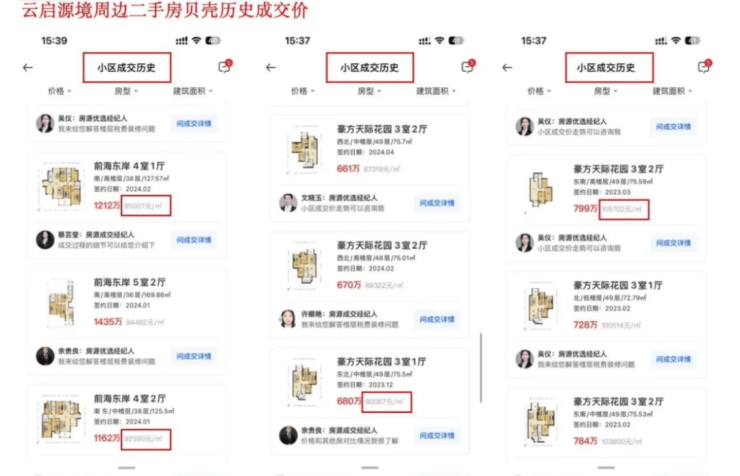Expand 价格 filter in right screen
The image size is (740, 476).
click(539, 91)
